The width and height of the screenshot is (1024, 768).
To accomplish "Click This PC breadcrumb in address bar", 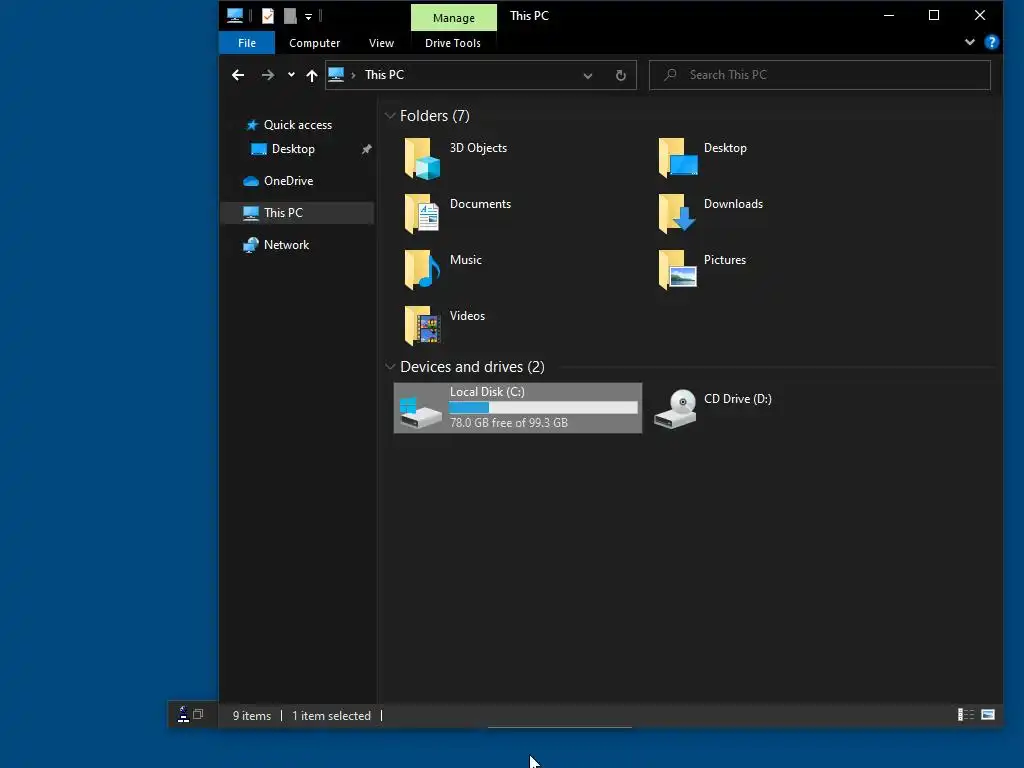I will (385, 75).
